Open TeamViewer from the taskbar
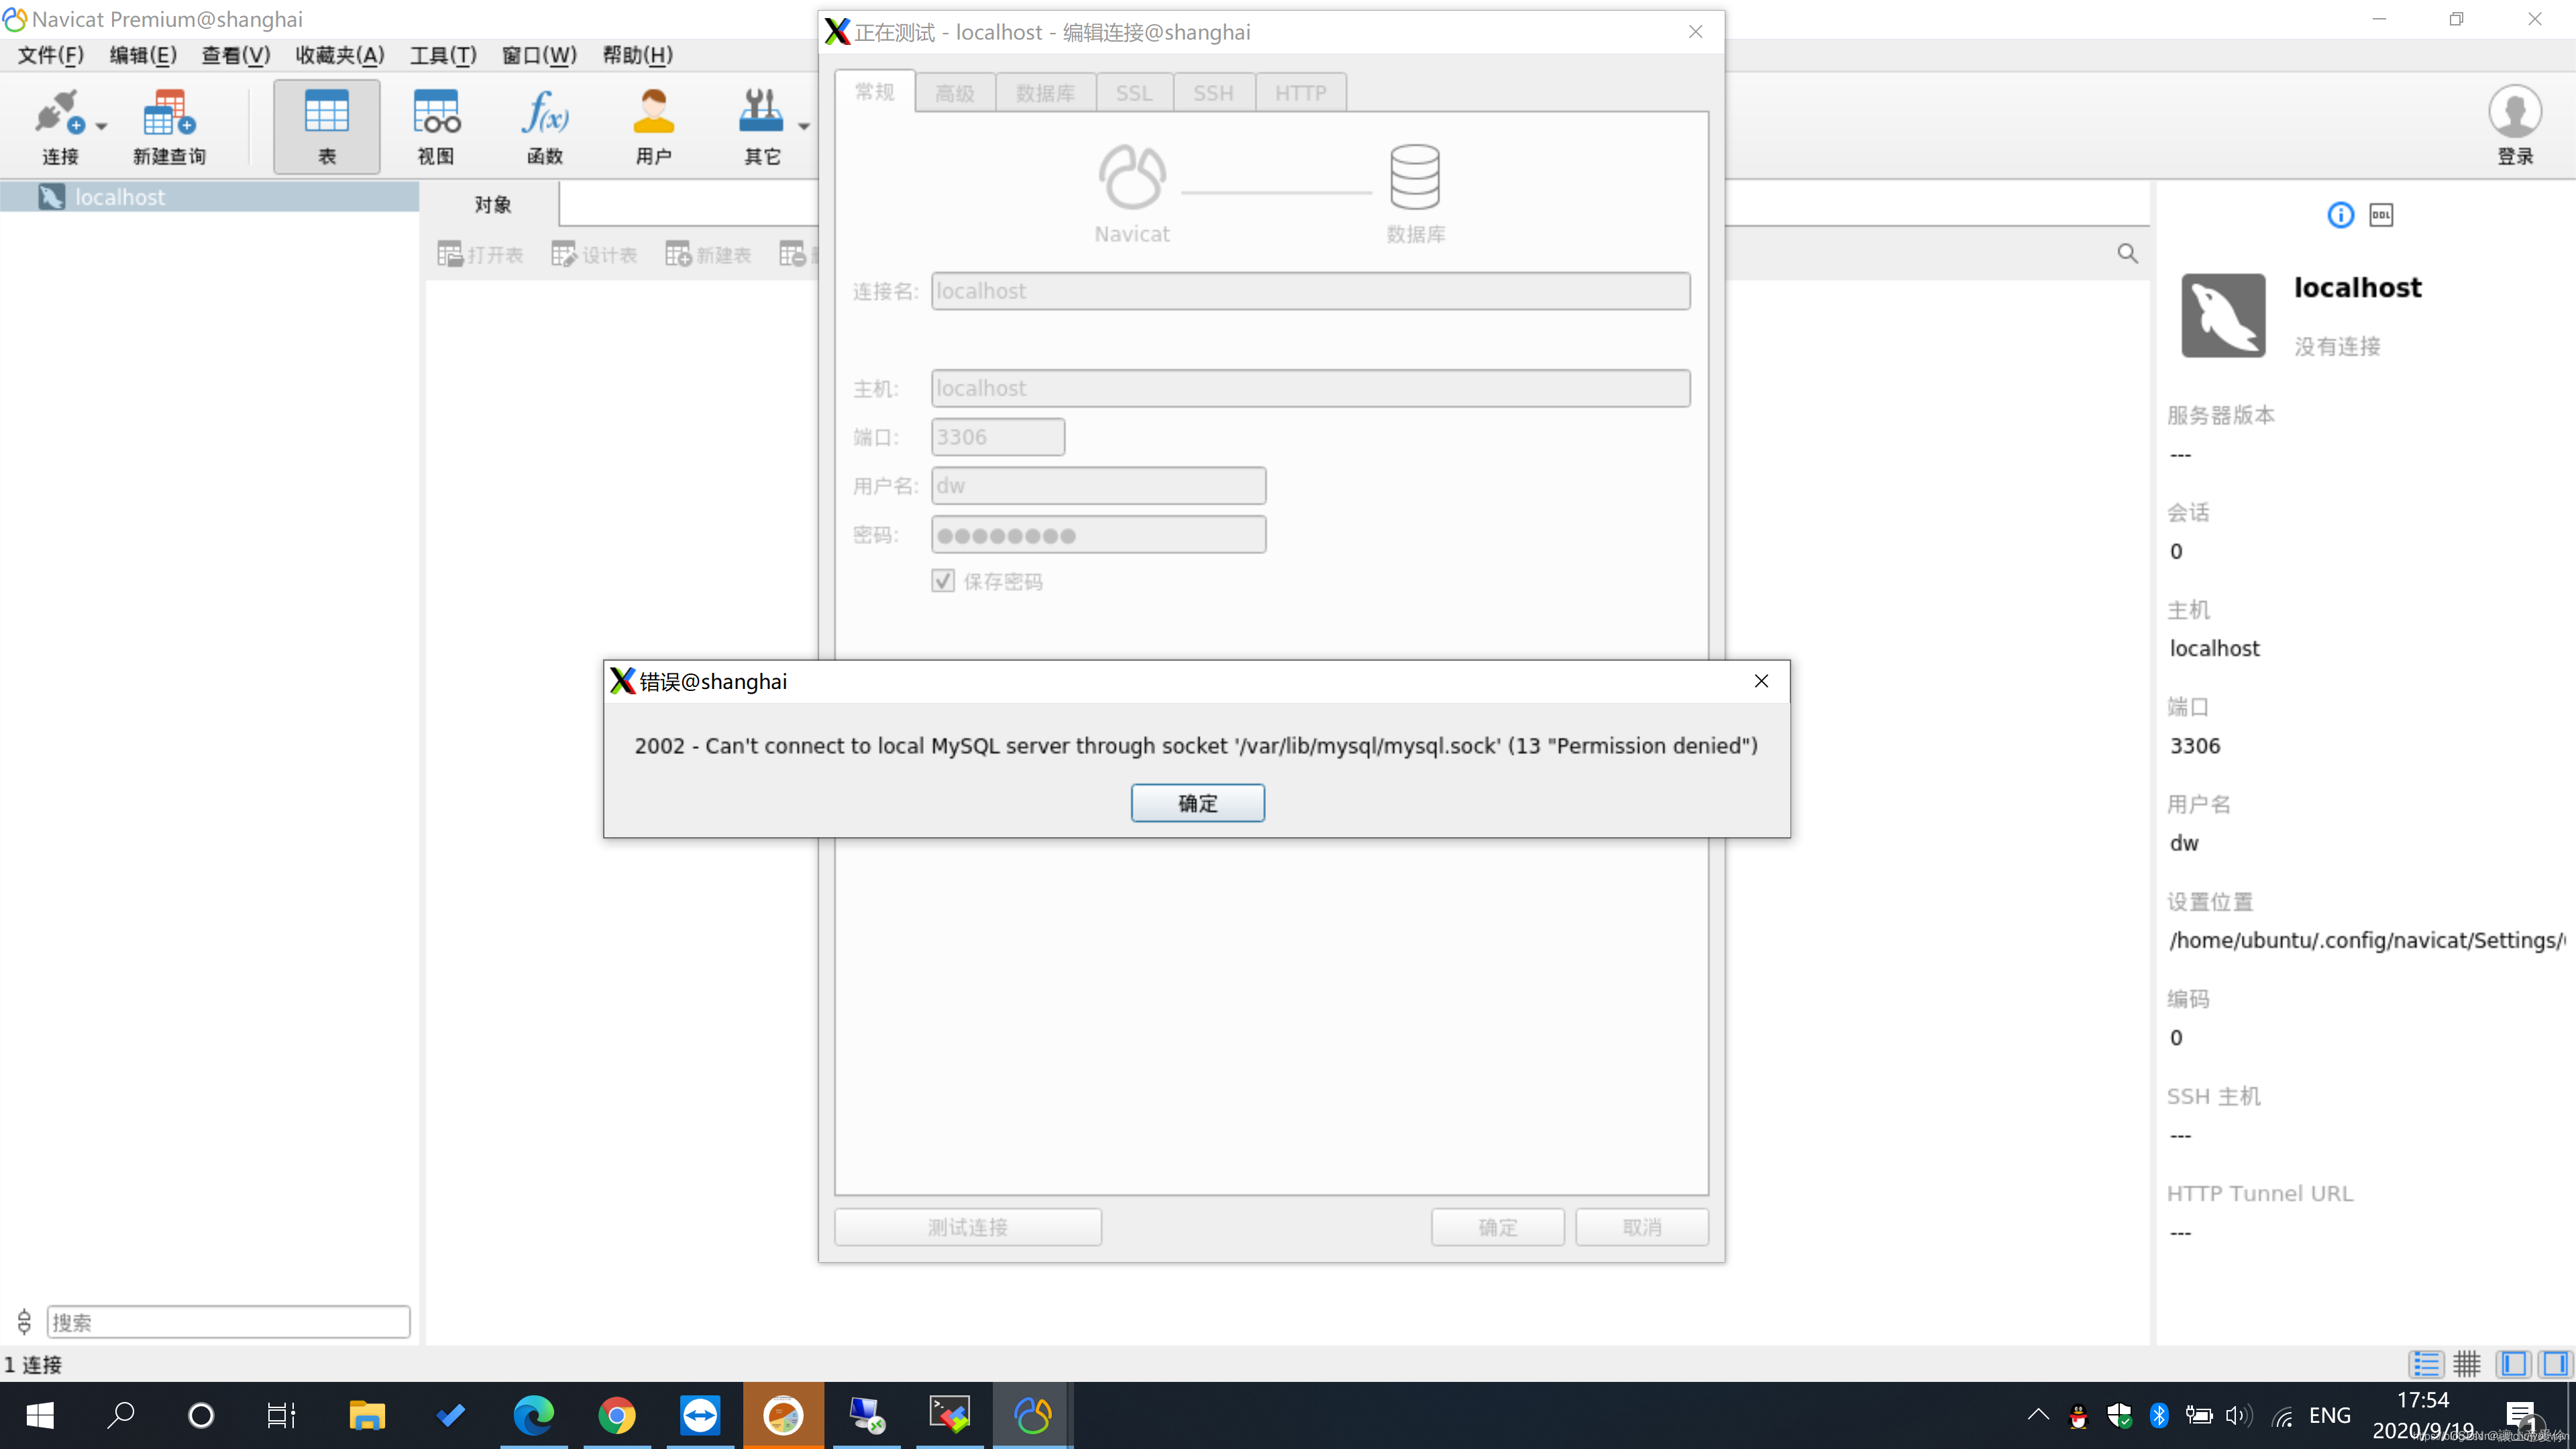The width and height of the screenshot is (2576, 1449). pos(700,1416)
